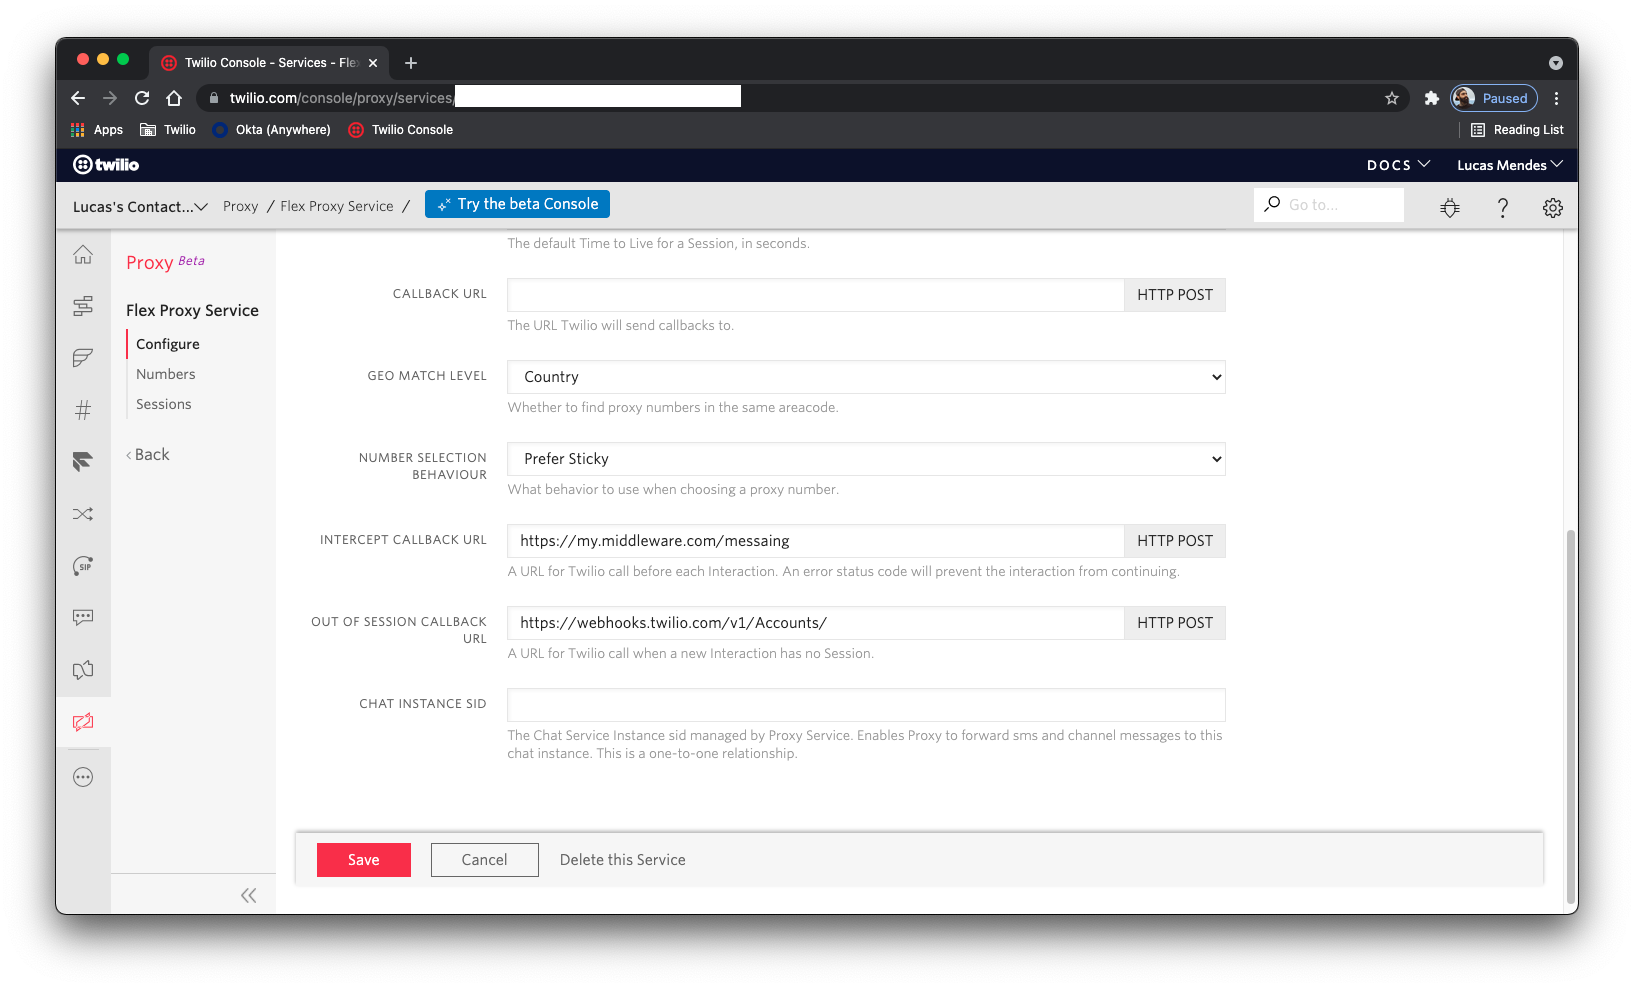Go Back from the Proxy service menu

point(148,454)
